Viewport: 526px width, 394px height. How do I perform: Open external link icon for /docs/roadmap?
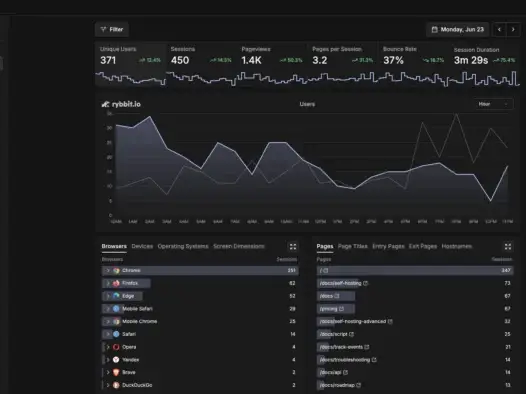359,385
